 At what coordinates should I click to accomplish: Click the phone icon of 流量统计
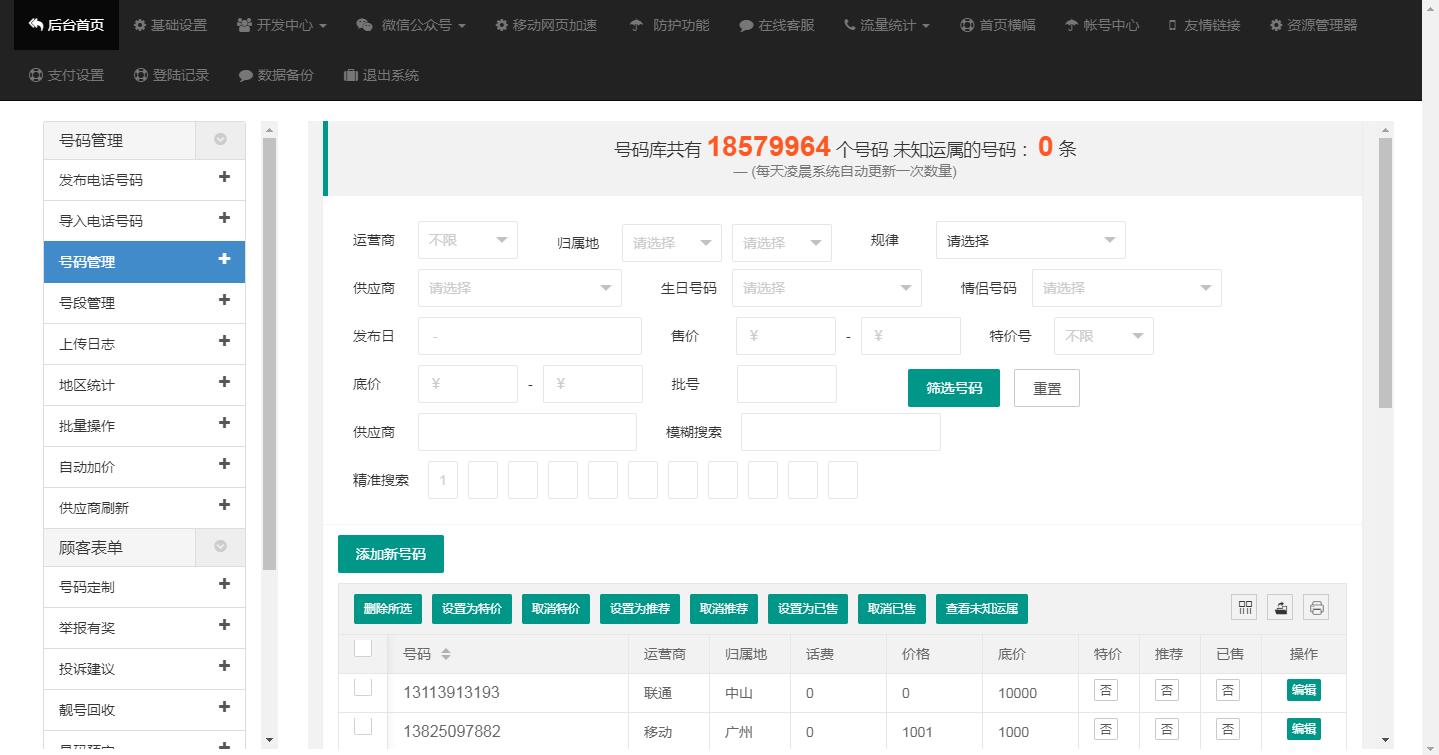[849, 25]
